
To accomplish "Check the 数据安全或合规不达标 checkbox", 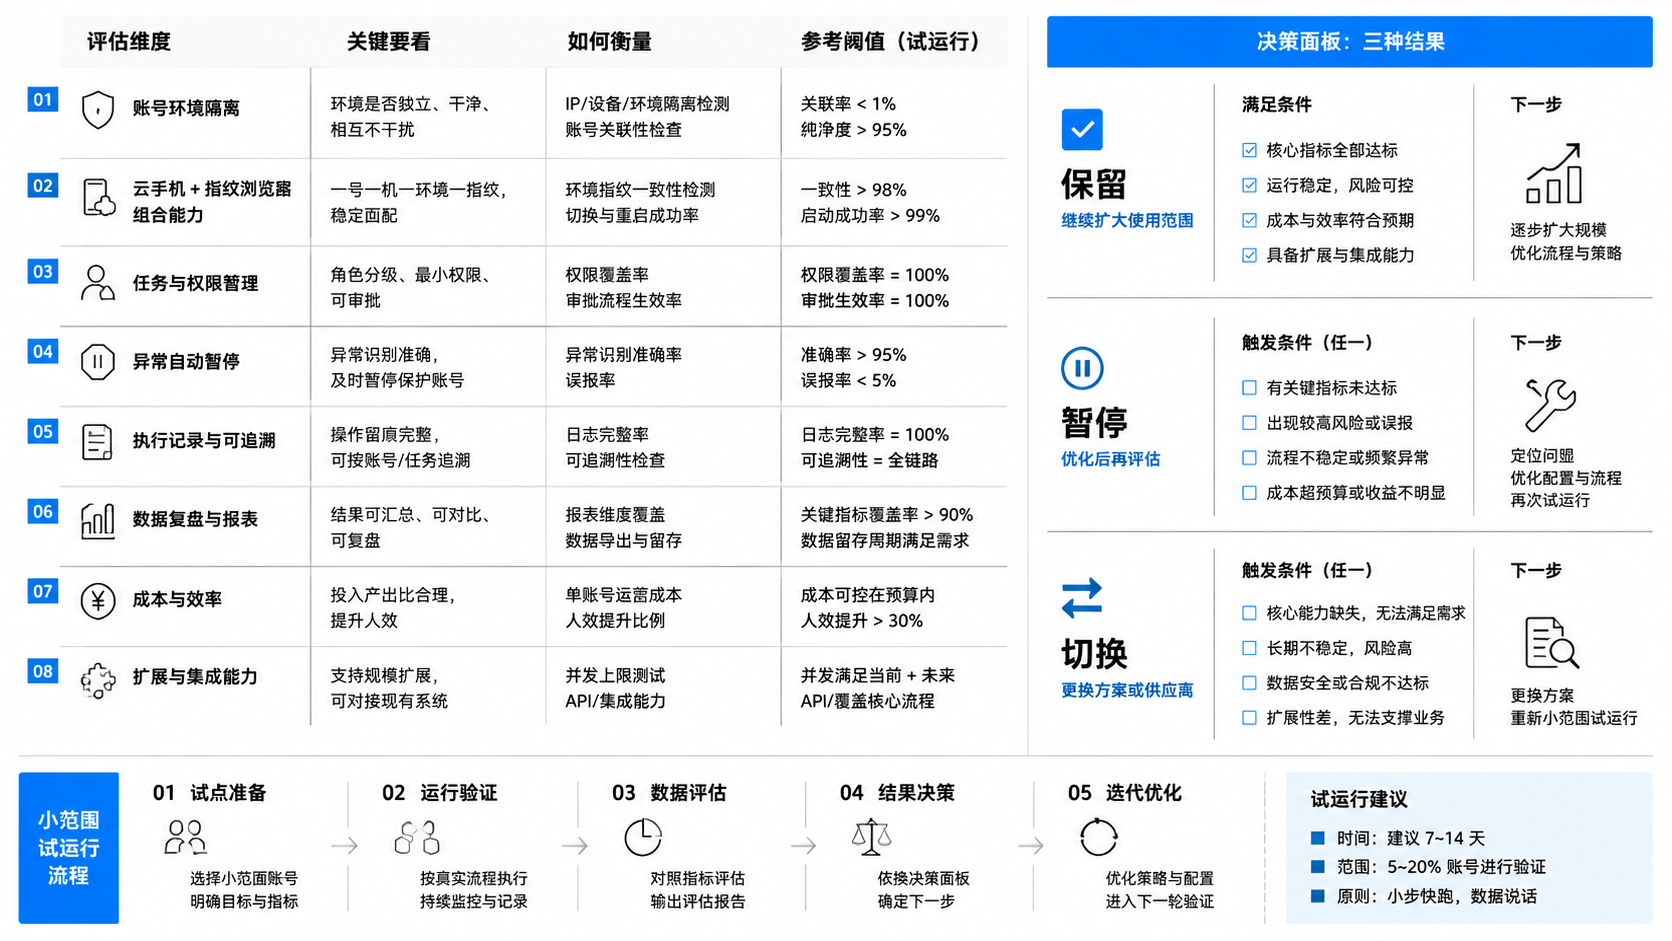I will click(x=1249, y=683).
